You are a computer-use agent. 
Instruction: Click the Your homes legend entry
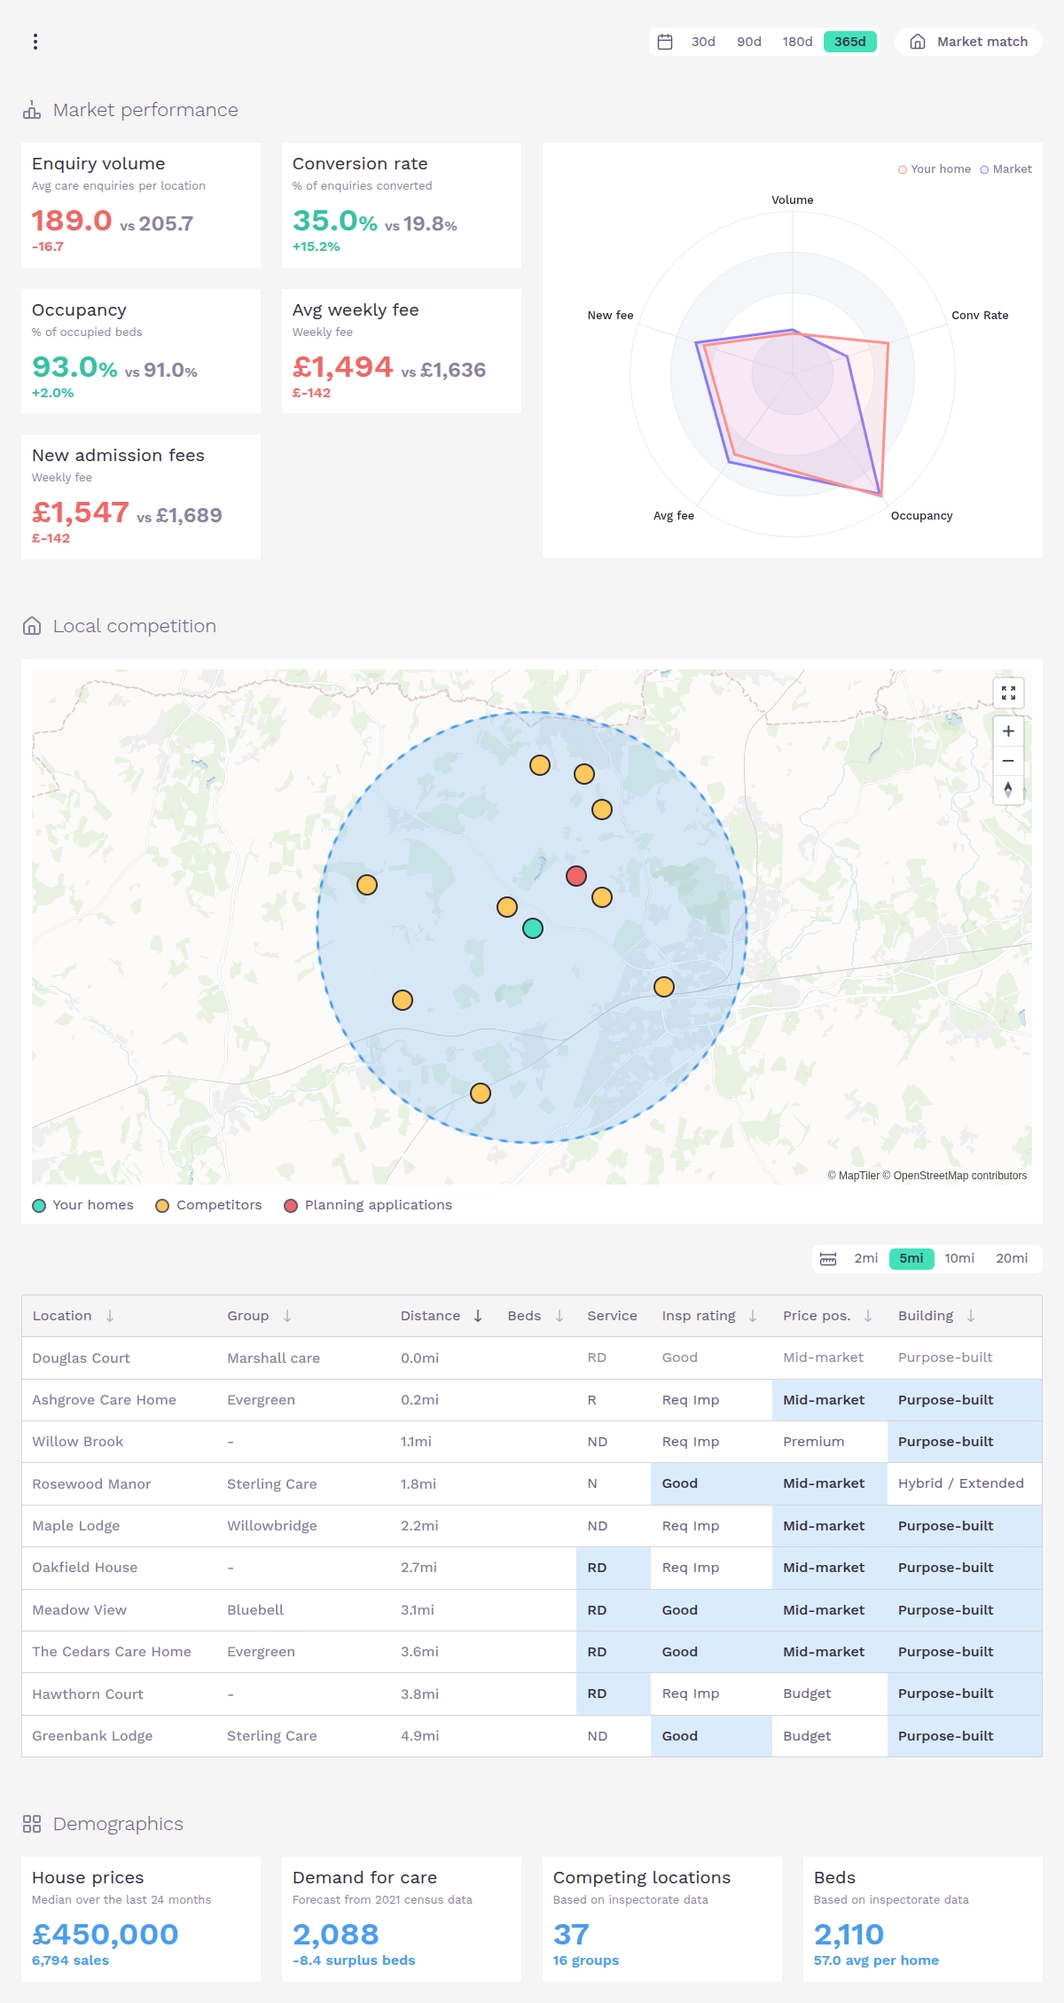83,1205
